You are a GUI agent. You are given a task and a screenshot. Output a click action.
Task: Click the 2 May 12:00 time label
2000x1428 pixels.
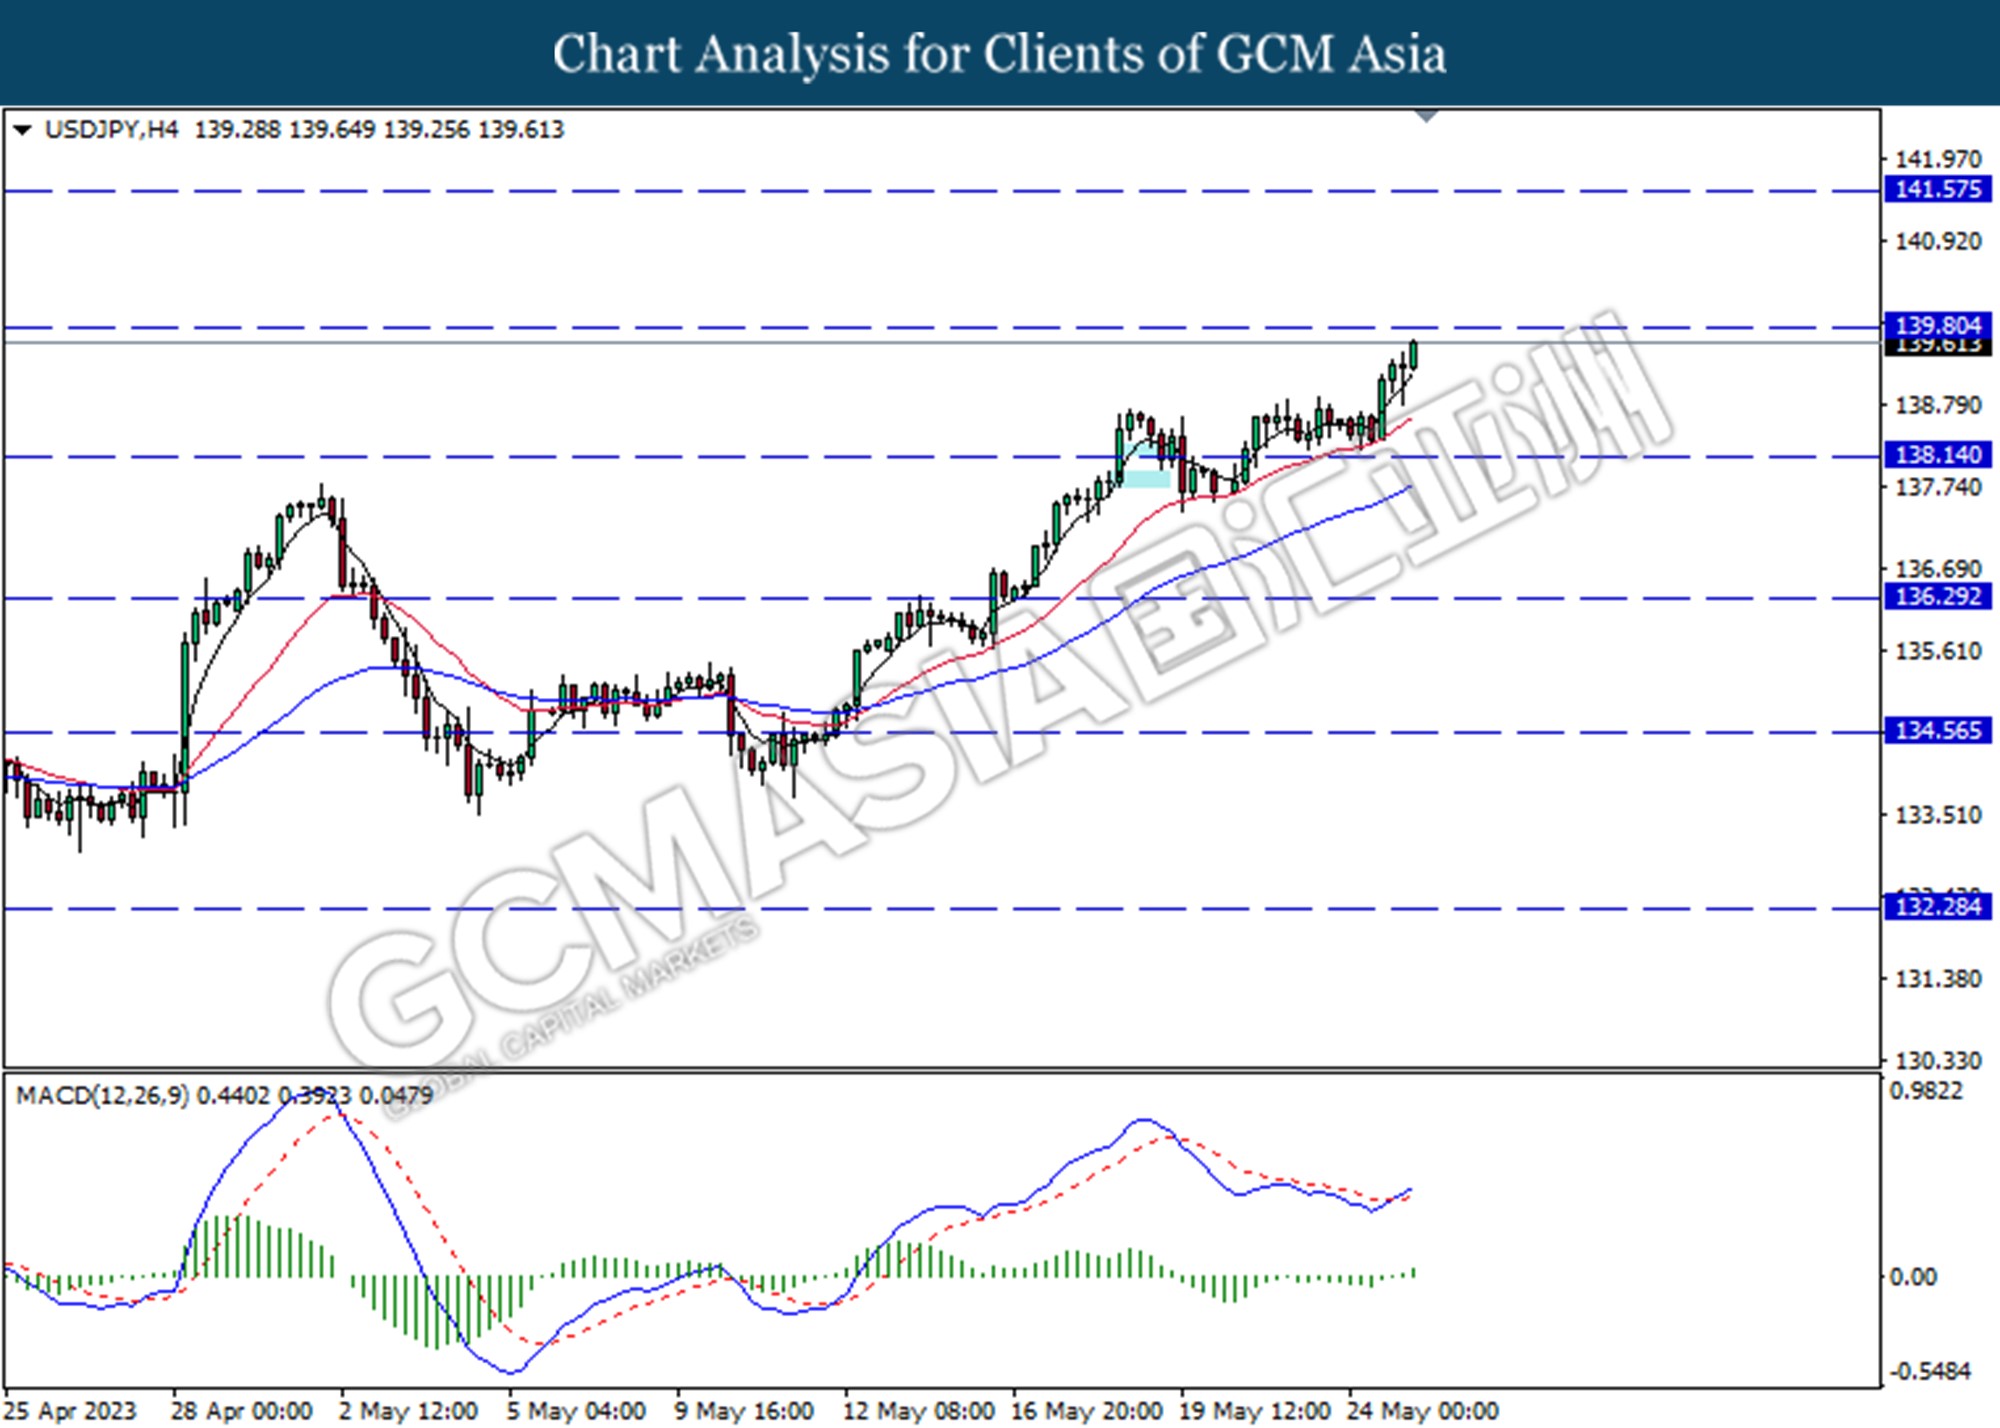tap(407, 1411)
